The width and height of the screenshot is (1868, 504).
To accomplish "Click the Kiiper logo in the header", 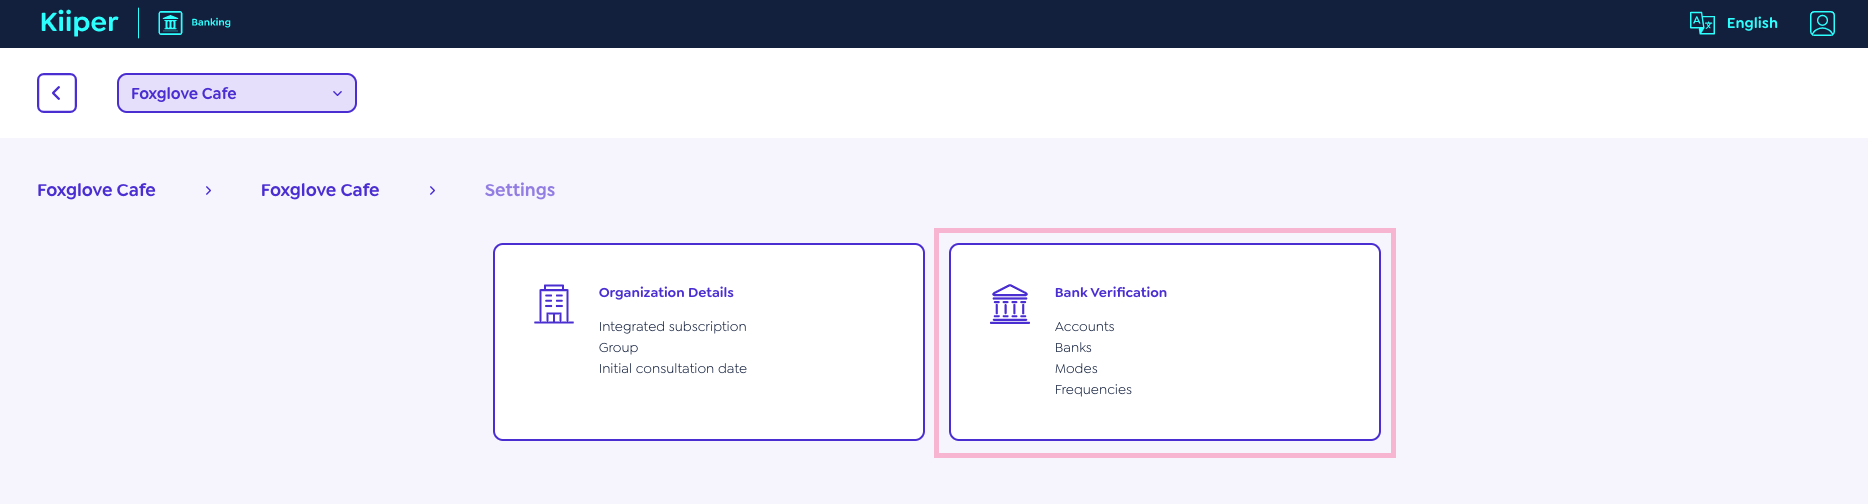I will [79, 22].
